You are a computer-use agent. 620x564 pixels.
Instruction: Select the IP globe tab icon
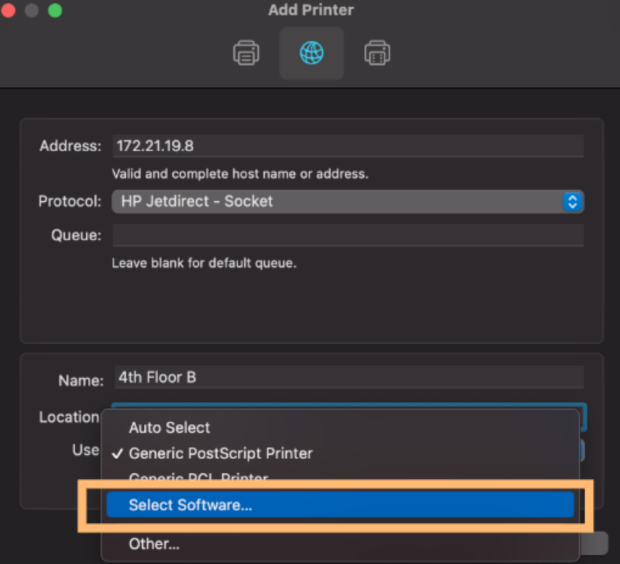[x=312, y=53]
